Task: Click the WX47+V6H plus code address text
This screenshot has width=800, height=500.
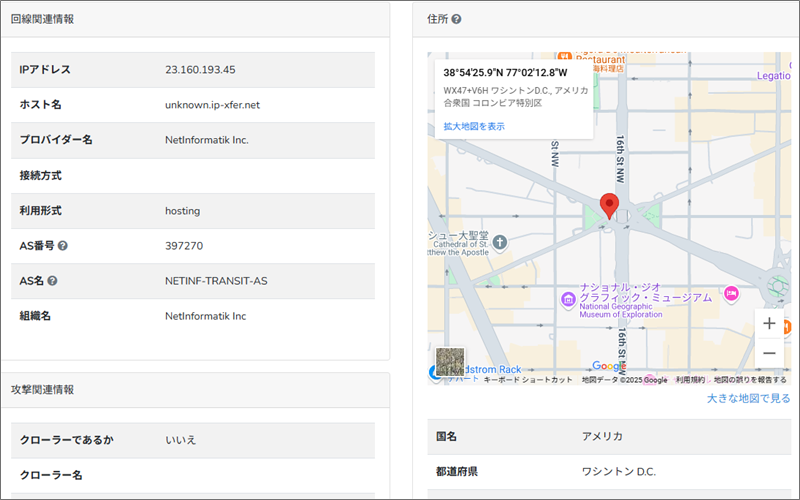Action: point(515,96)
